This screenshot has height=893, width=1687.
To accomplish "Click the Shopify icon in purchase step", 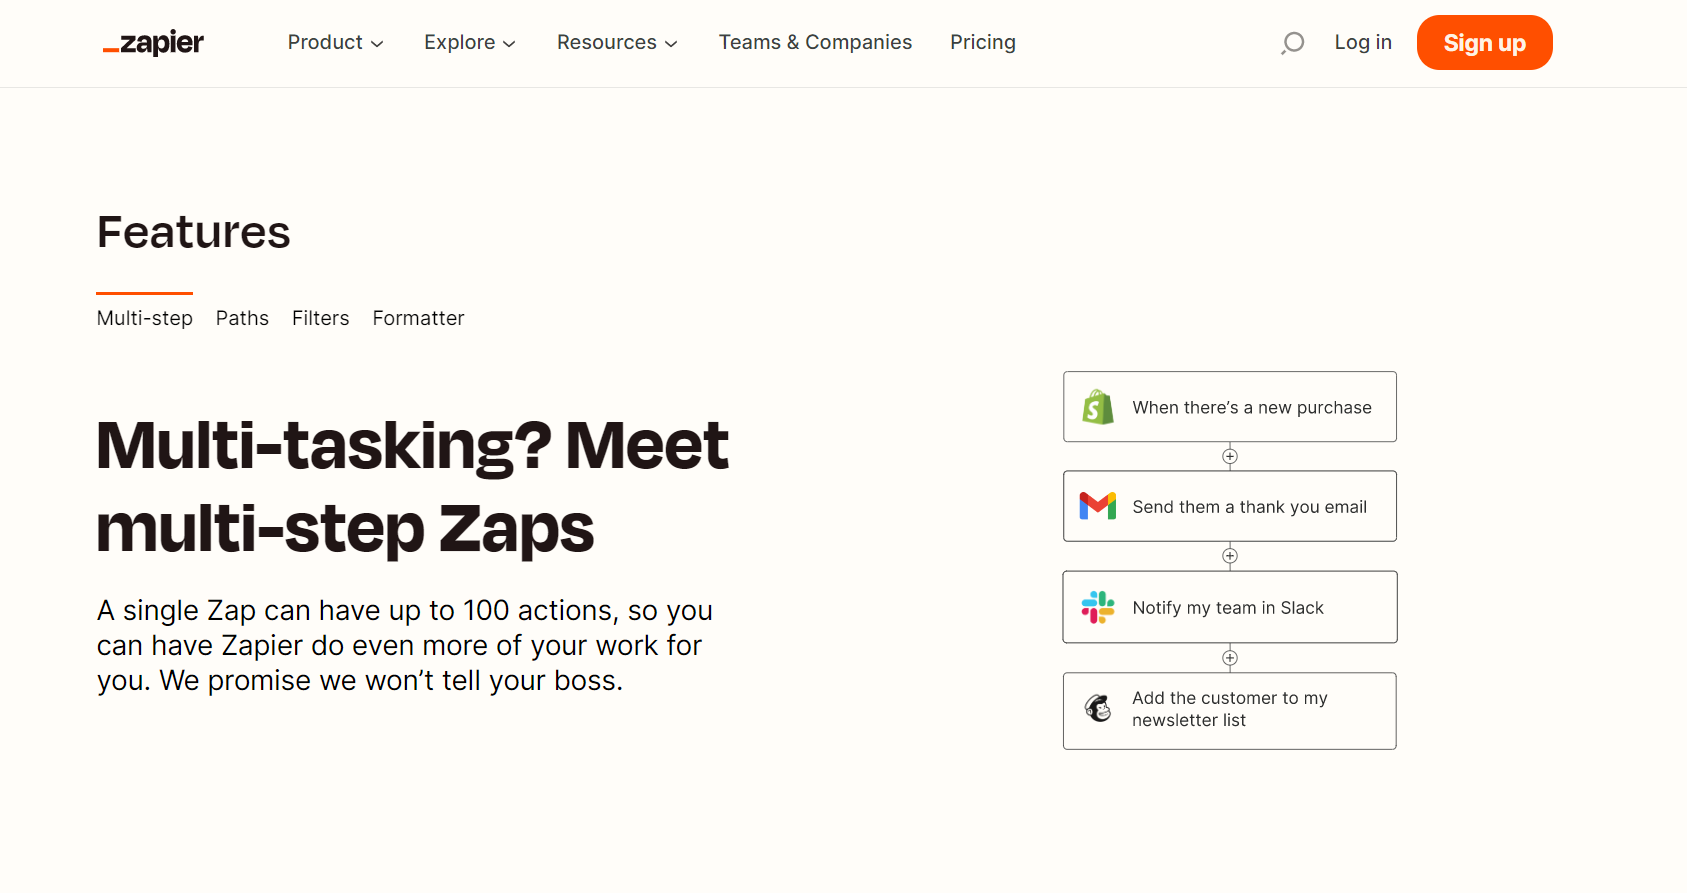I will pos(1098,407).
